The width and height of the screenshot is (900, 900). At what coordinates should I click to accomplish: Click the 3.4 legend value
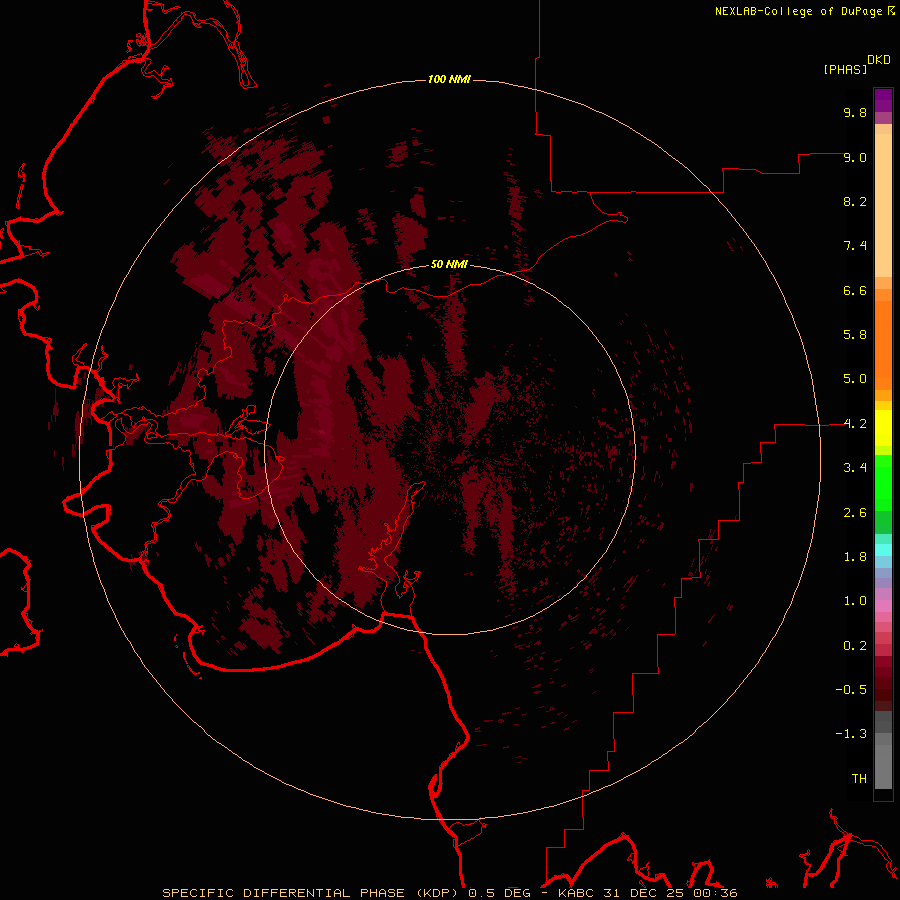click(x=855, y=468)
